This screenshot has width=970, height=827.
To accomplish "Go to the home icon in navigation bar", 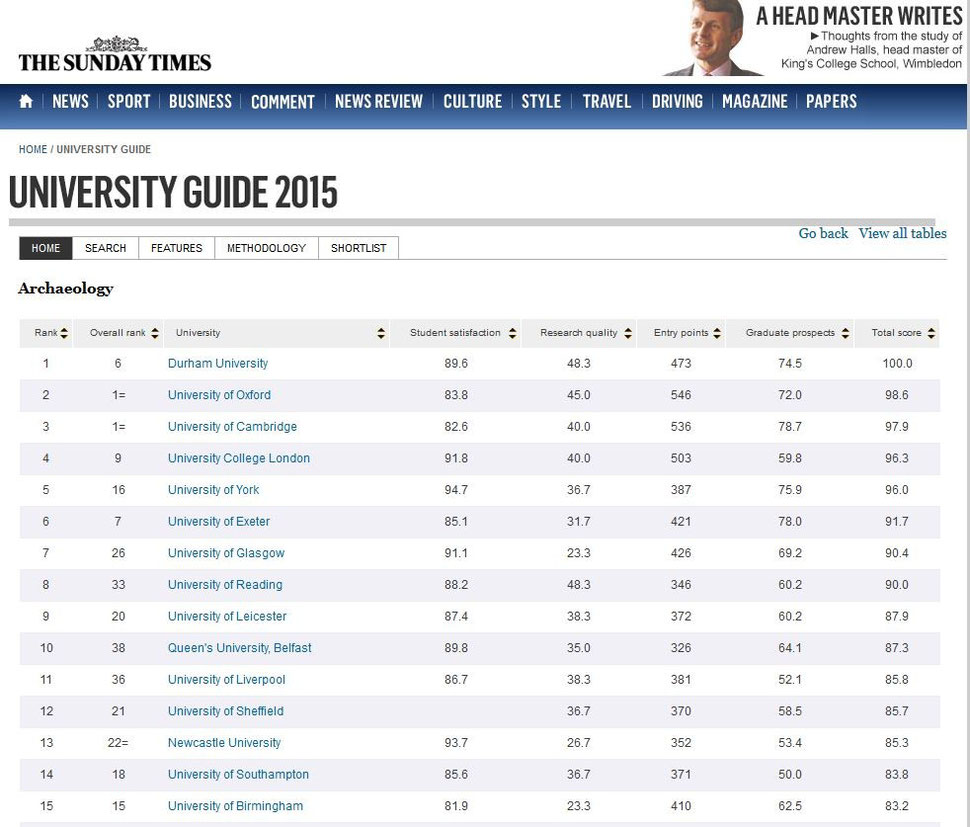I will pyautogui.click(x=26, y=101).
